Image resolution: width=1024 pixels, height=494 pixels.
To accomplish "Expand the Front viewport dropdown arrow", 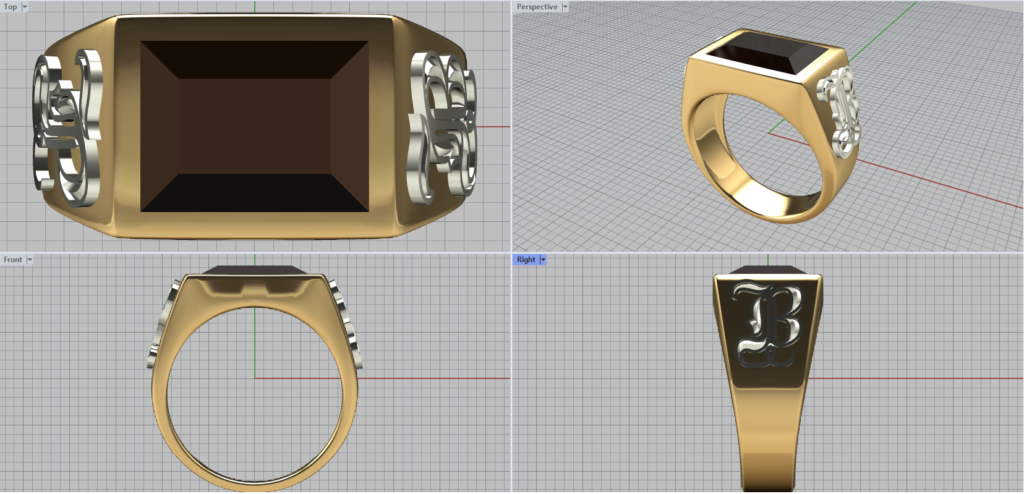I will 30,259.
